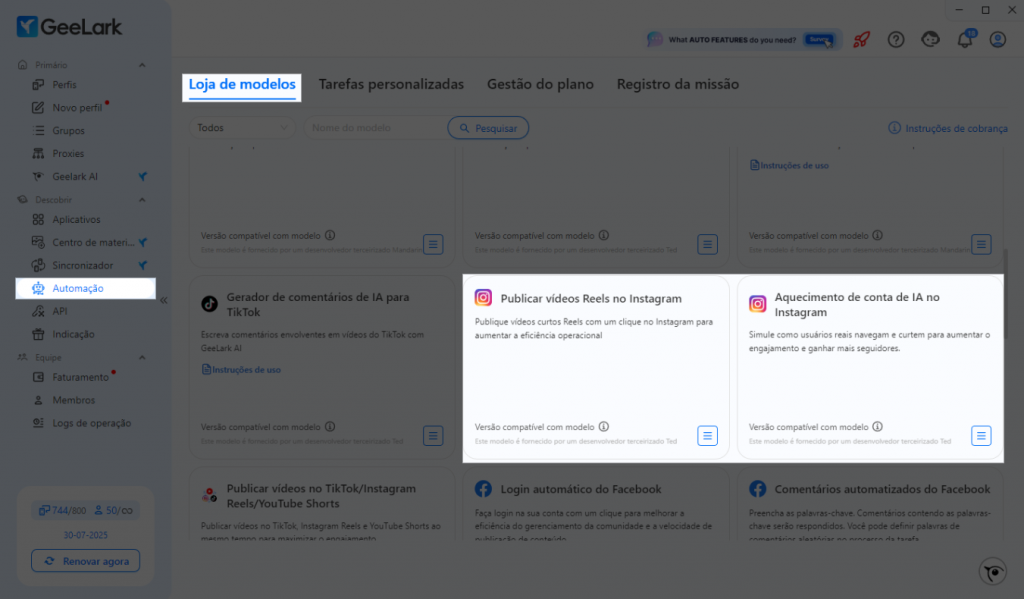Open the Tarefas personalizadas tab
The height and width of the screenshot is (599, 1024).
click(x=391, y=84)
